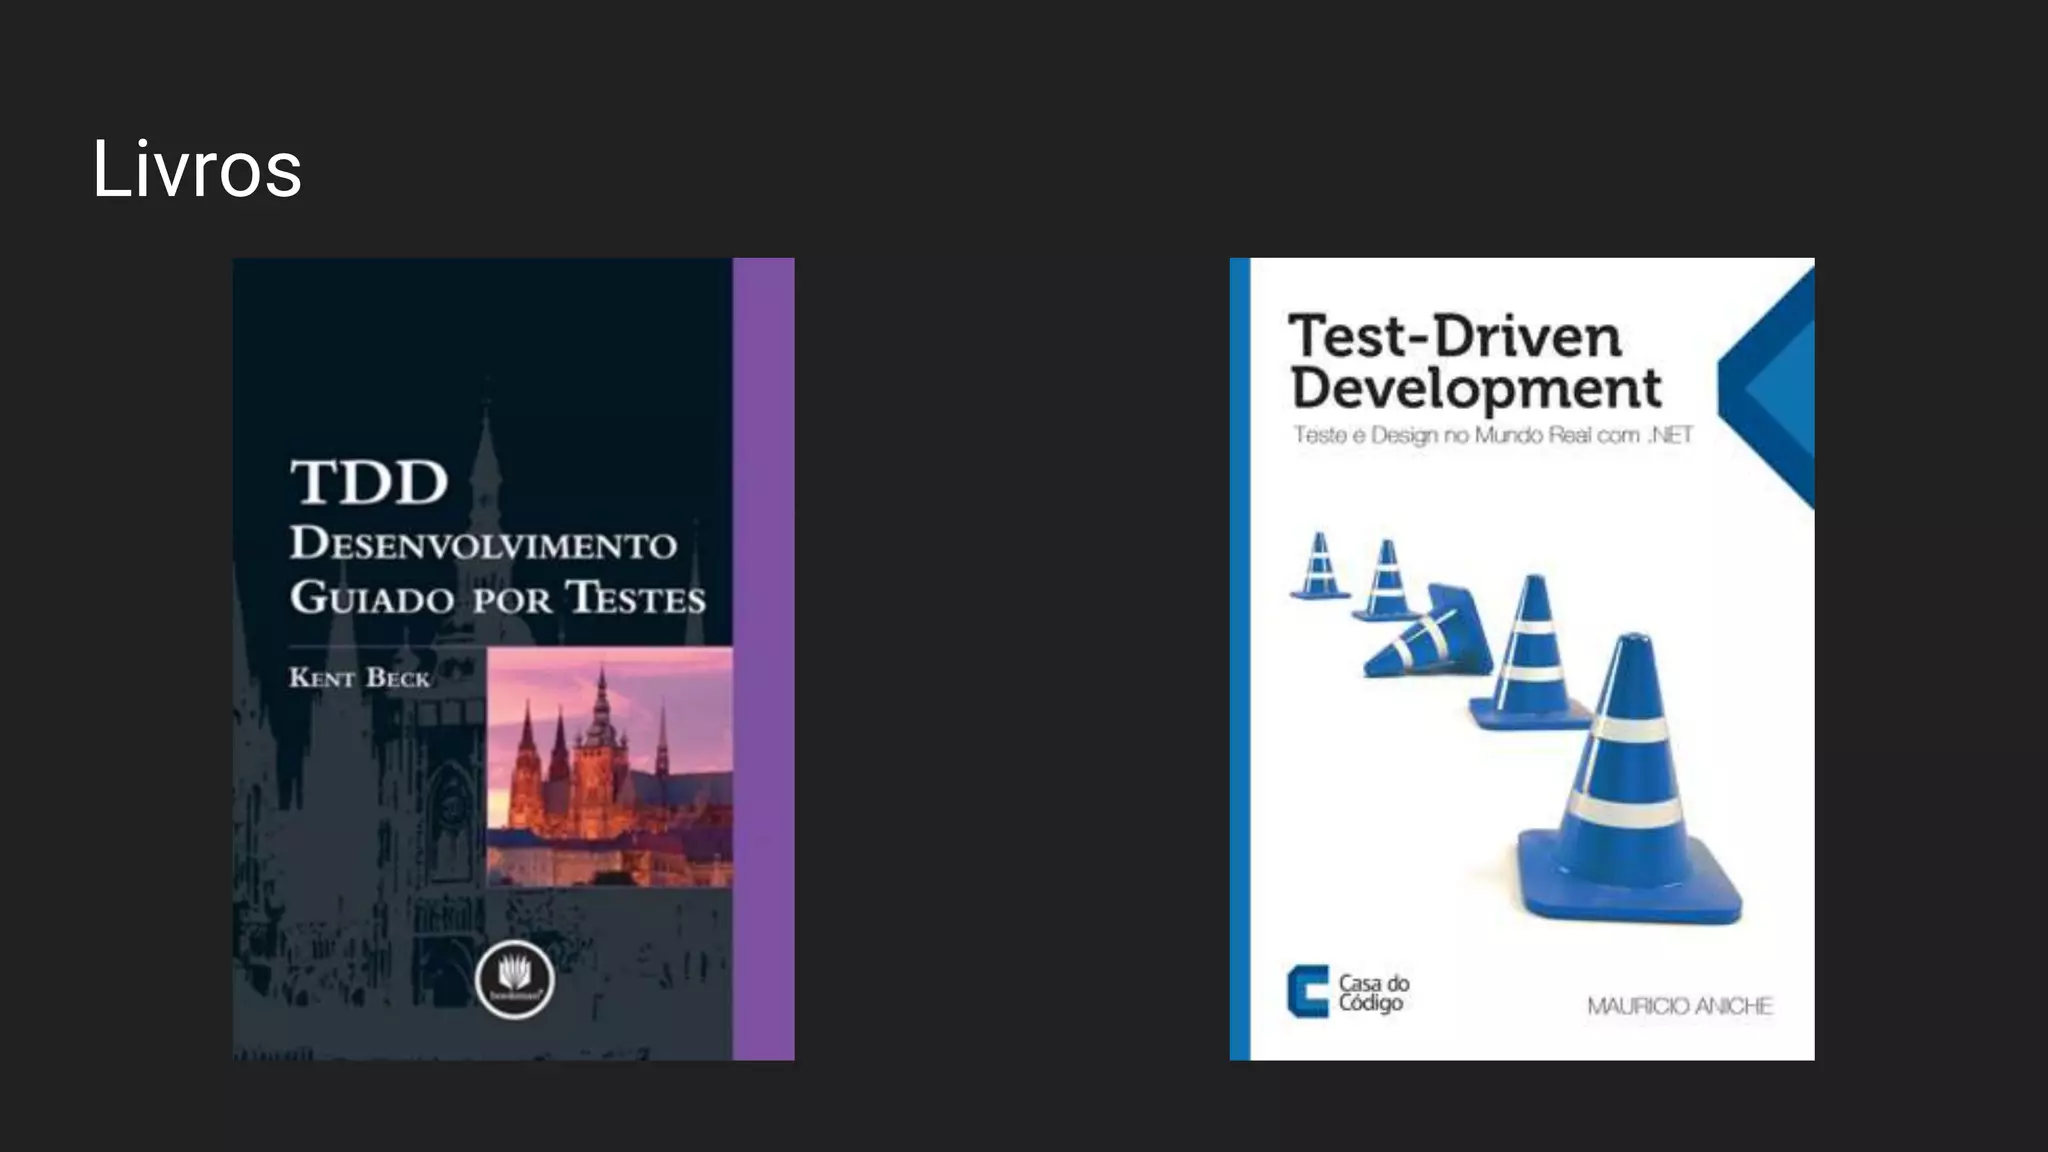Image resolution: width=2048 pixels, height=1152 pixels.
Task: Click the Livros slide title
Action: 196,169
